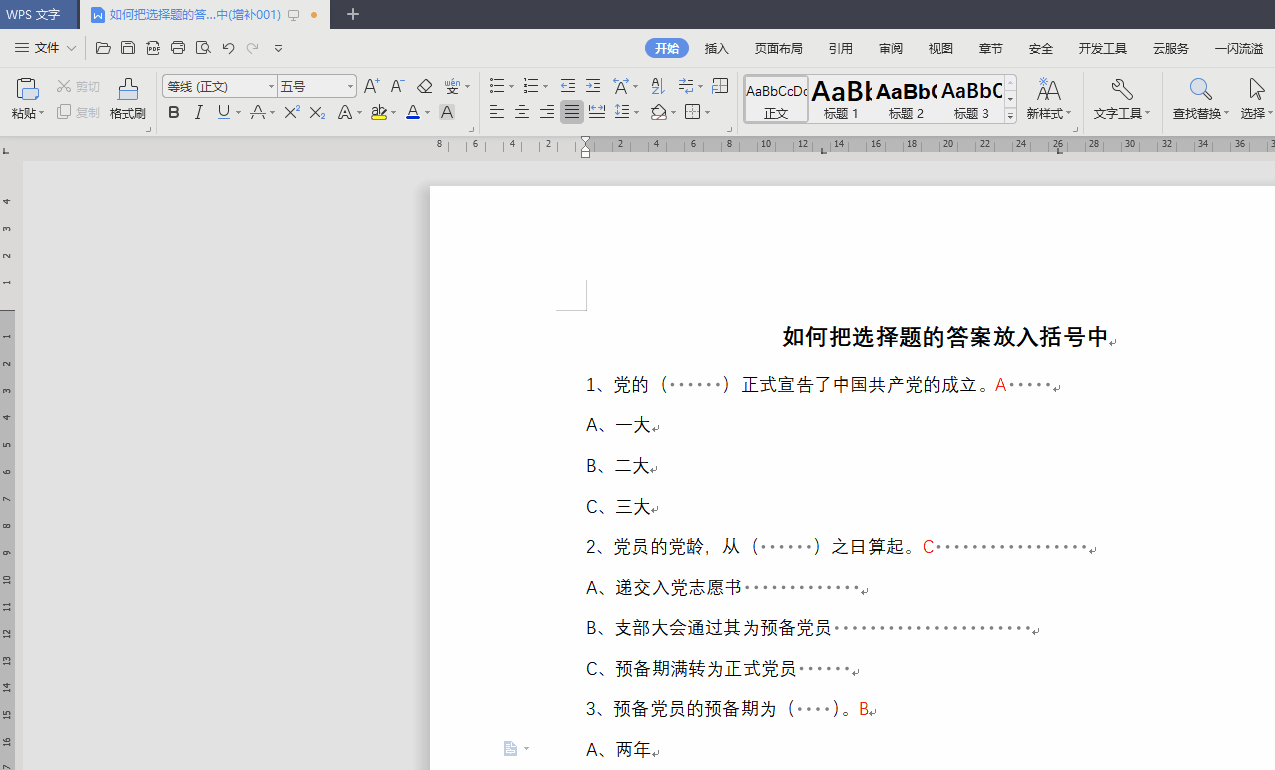This screenshot has height=770, width=1275.
Task: Center align paragraph
Action: coord(522,112)
